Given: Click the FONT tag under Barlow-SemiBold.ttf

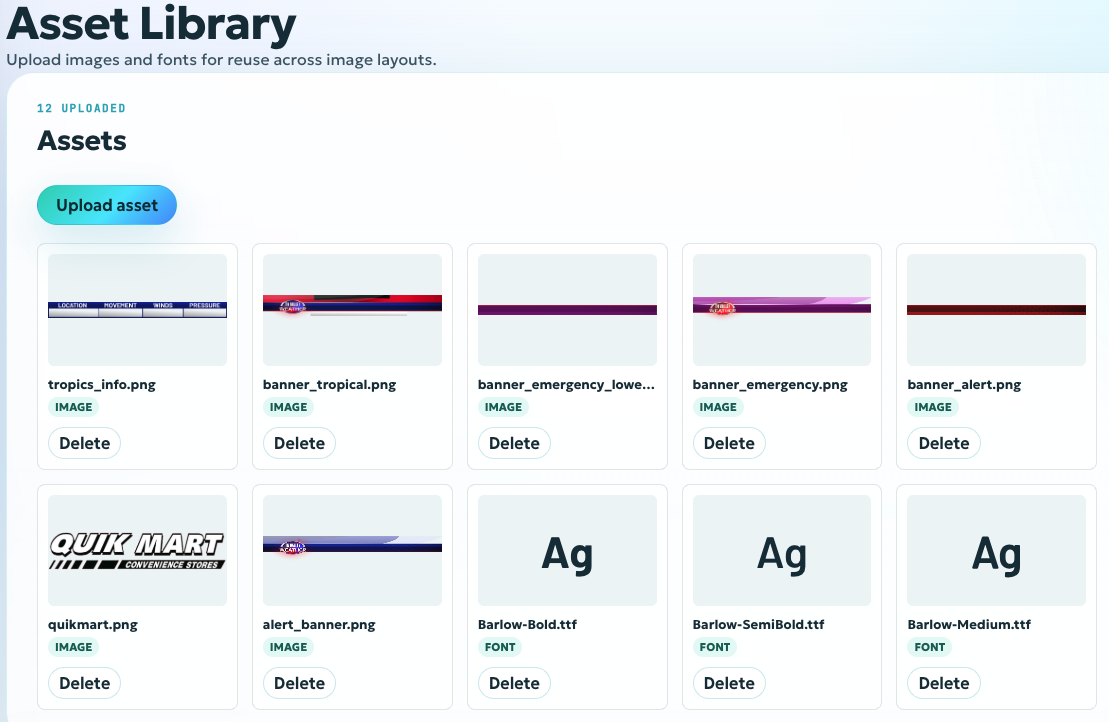Looking at the screenshot, I should (715, 647).
